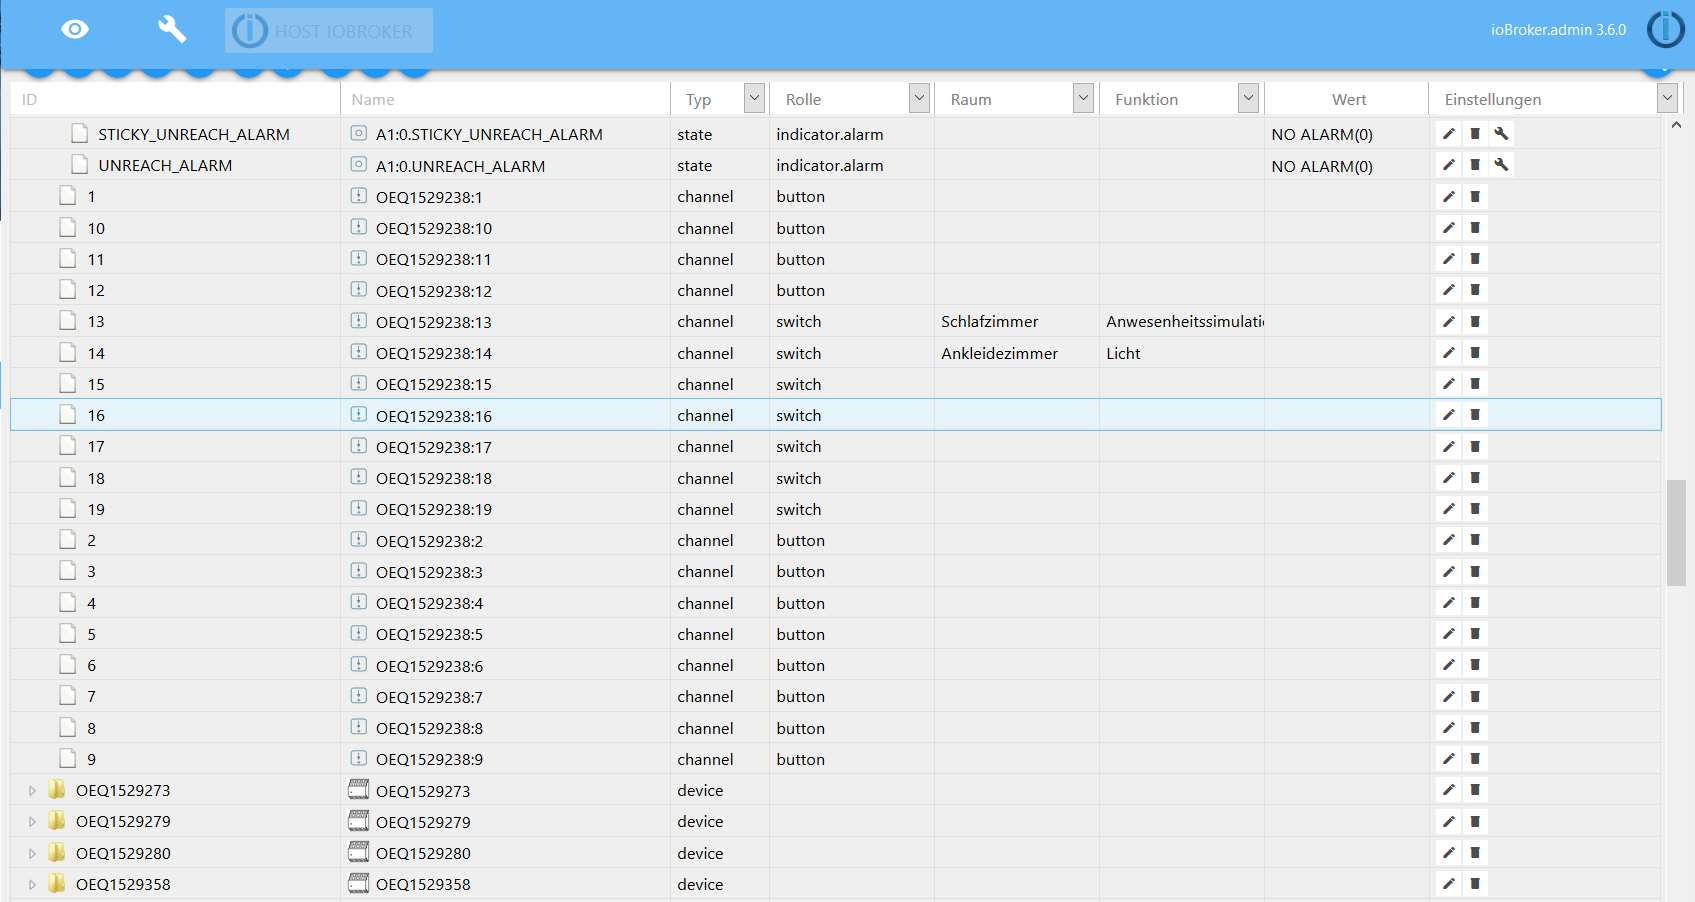Edit device OEQ1529358 with pencil icon
This screenshot has width=1695, height=902.
(1449, 884)
